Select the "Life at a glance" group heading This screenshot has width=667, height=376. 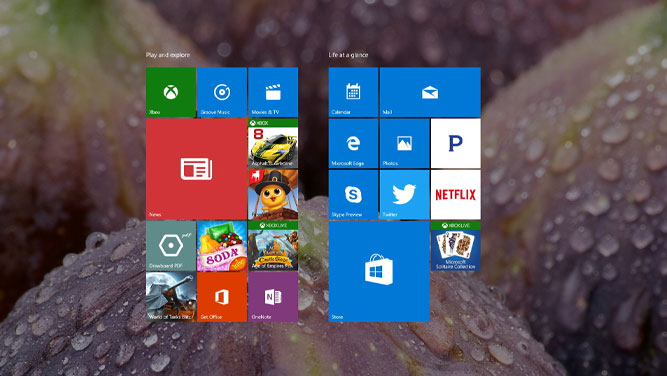pyautogui.click(x=348, y=55)
